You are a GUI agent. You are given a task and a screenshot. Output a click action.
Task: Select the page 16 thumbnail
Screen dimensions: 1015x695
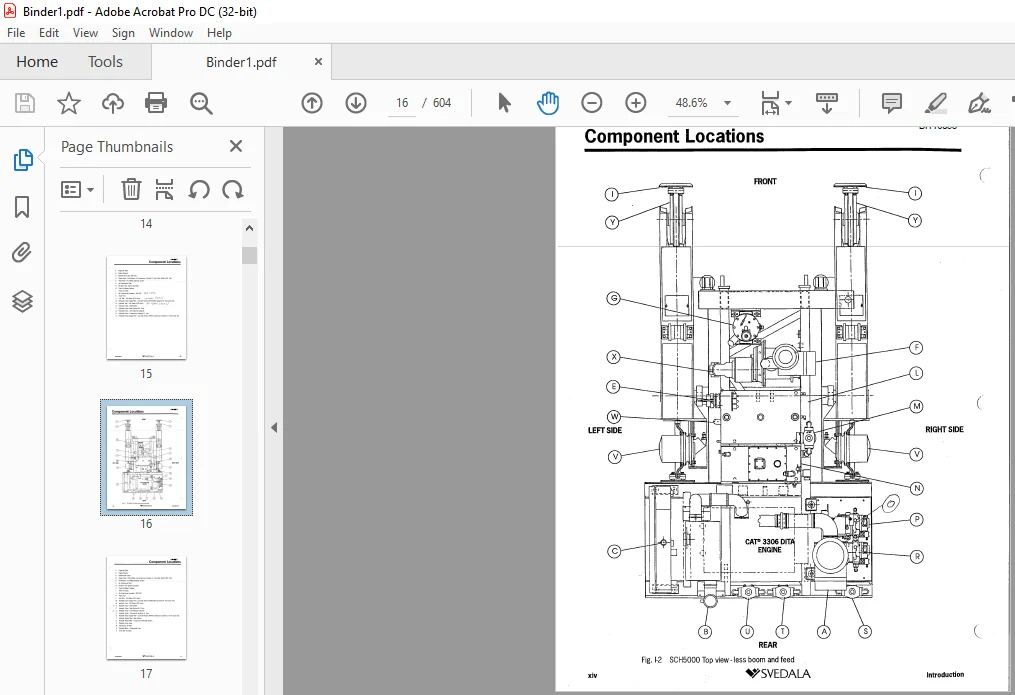(146, 457)
